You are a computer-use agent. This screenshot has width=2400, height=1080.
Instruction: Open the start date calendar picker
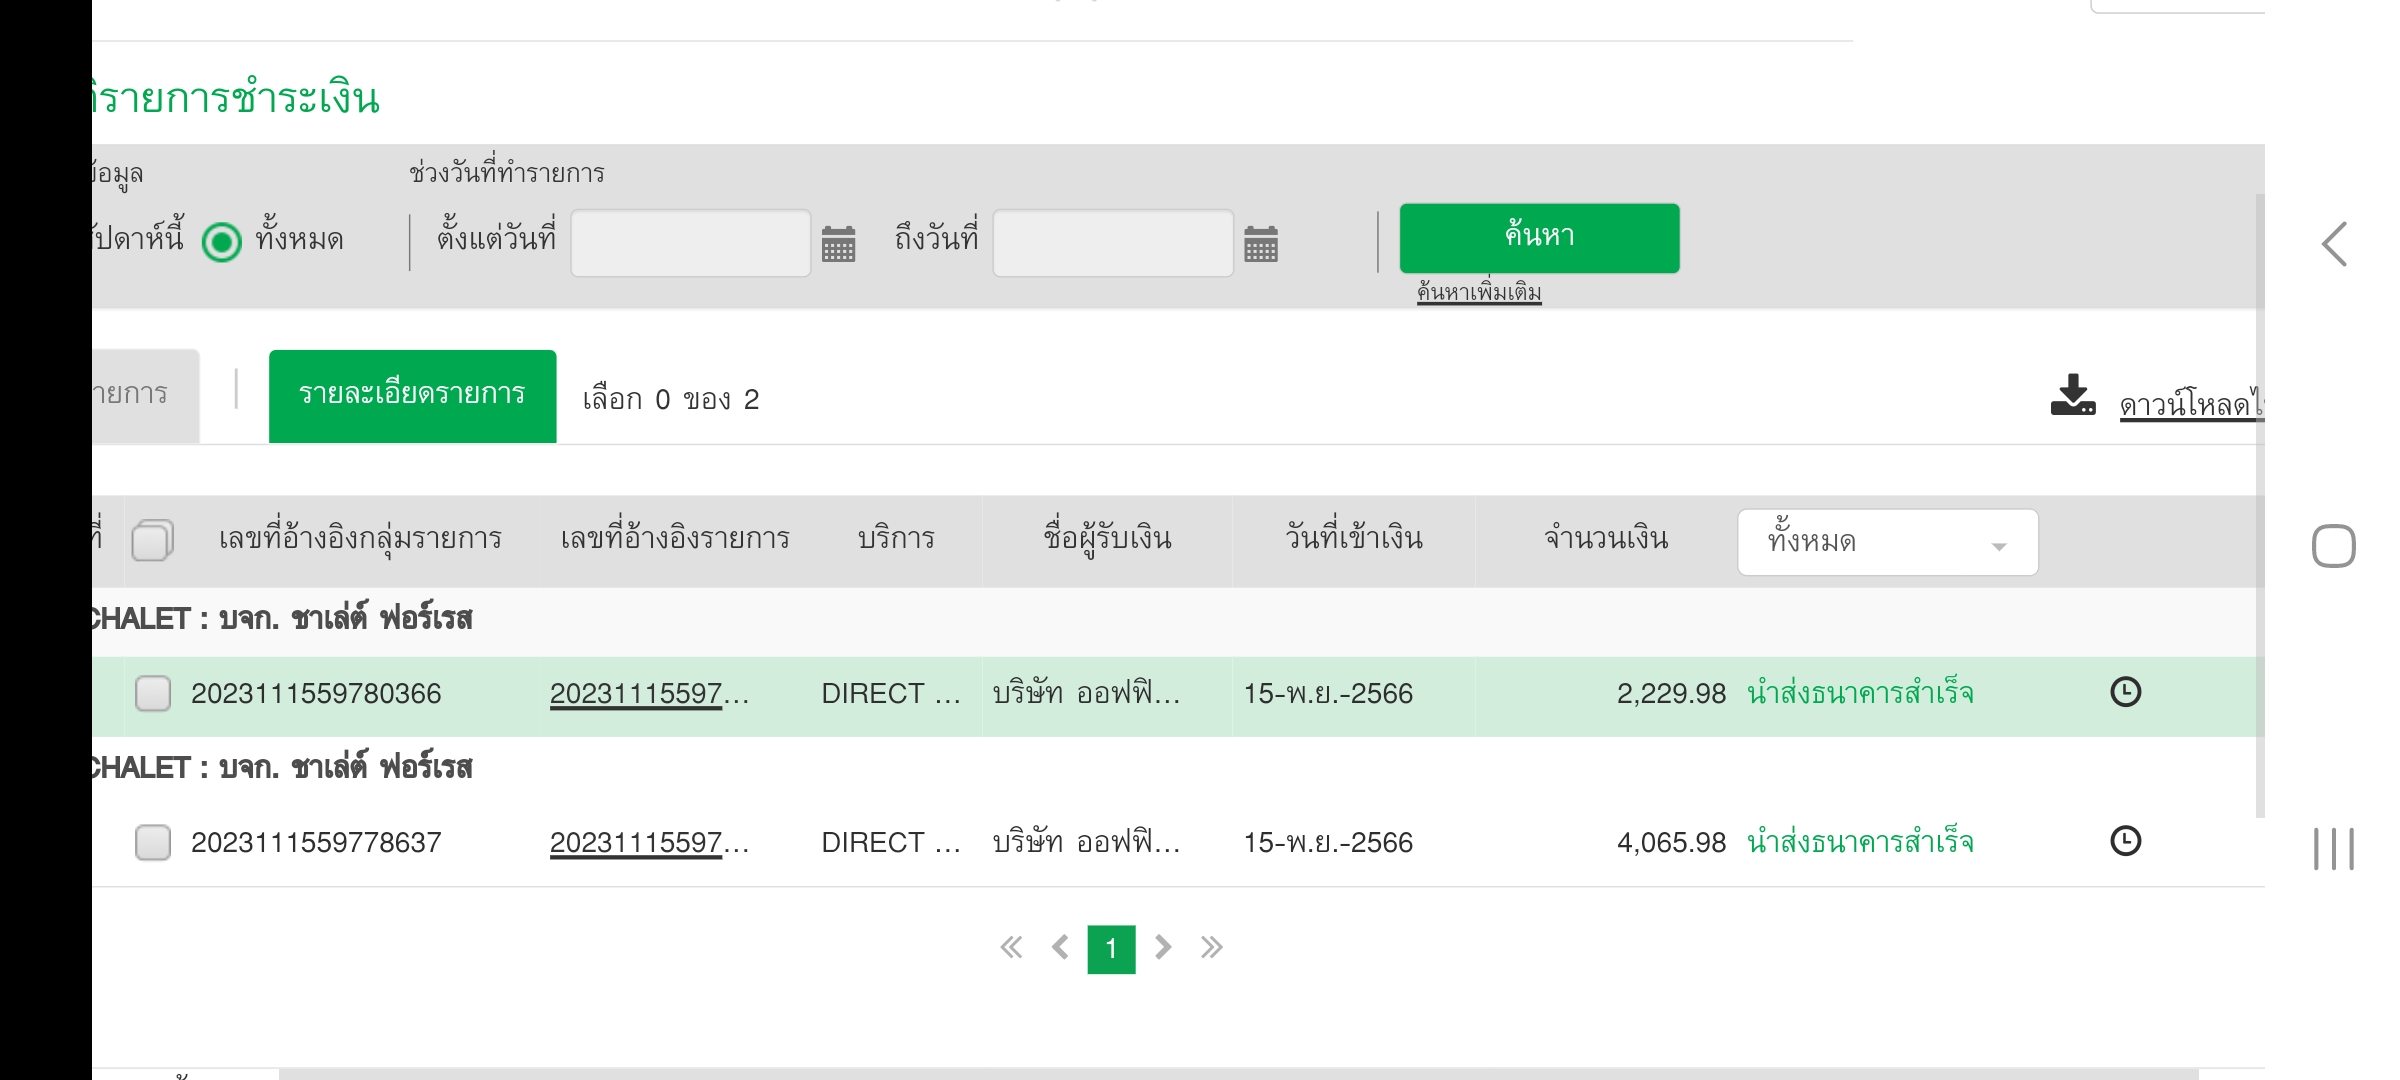(x=838, y=243)
